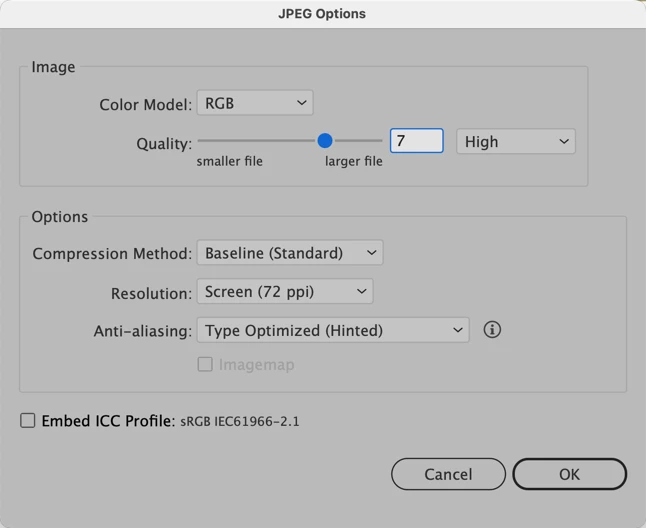Click the "Compression Method:" label

112,254
